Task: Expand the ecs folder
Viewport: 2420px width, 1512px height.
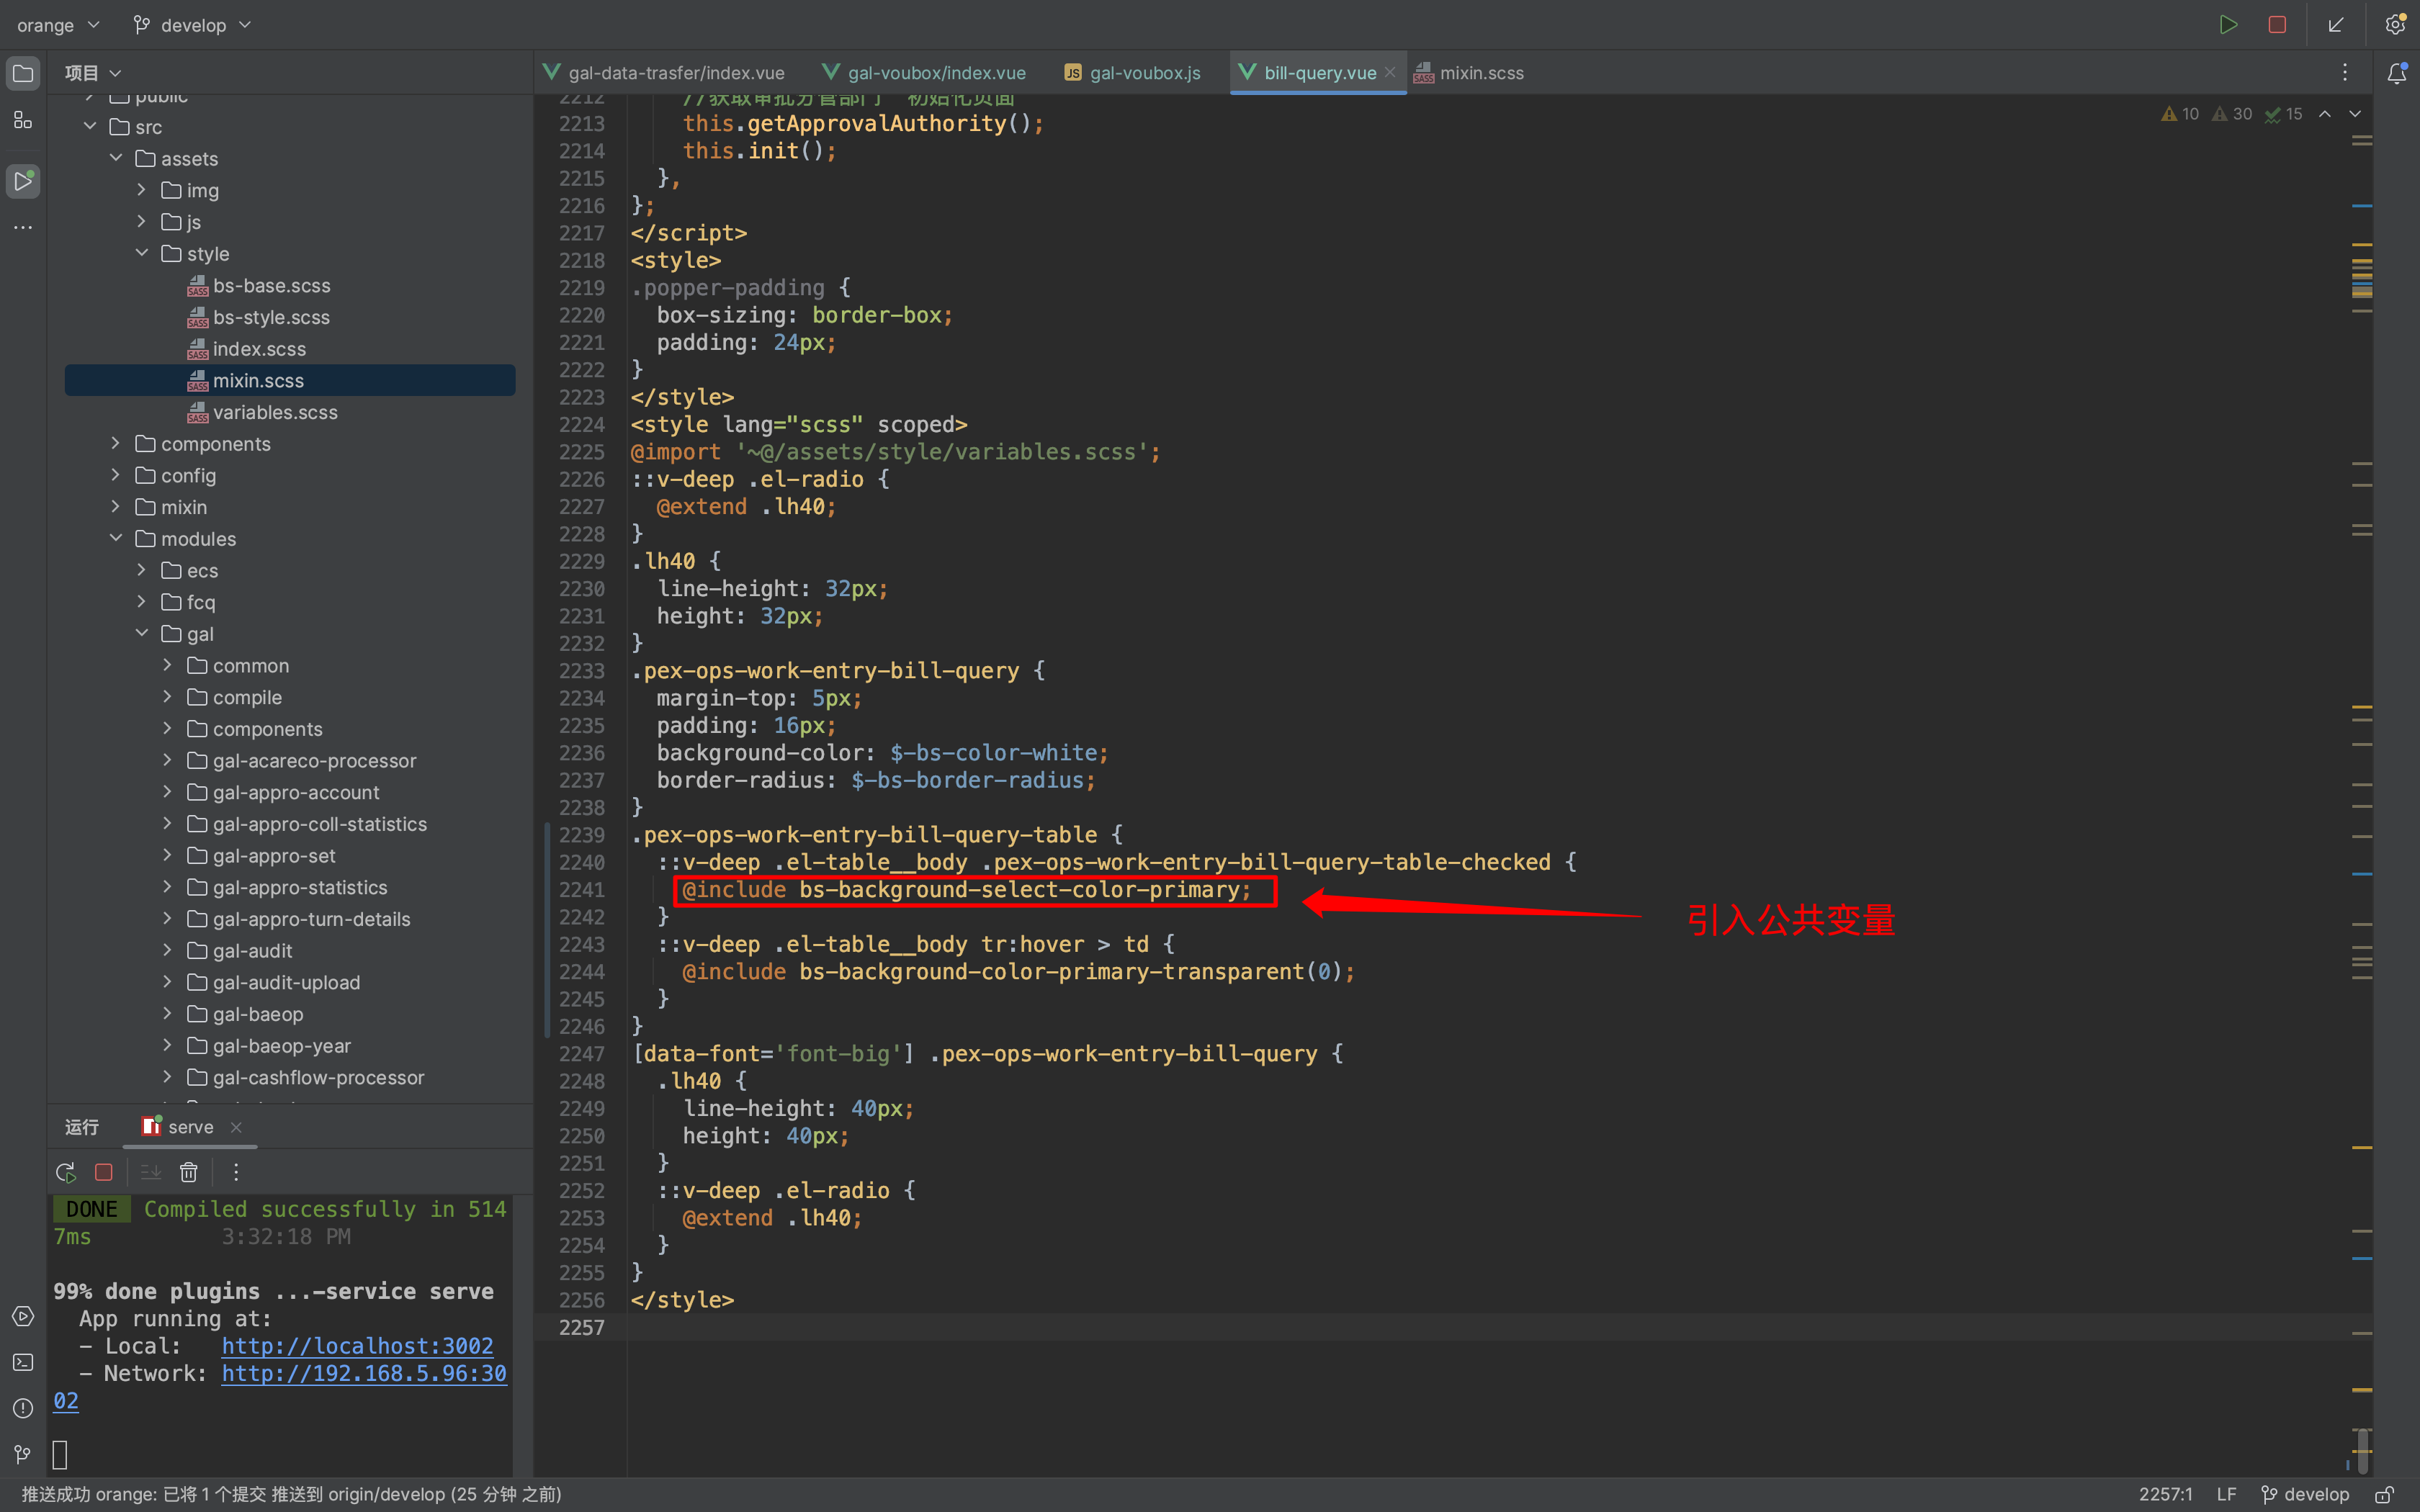Action: (x=142, y=570)
